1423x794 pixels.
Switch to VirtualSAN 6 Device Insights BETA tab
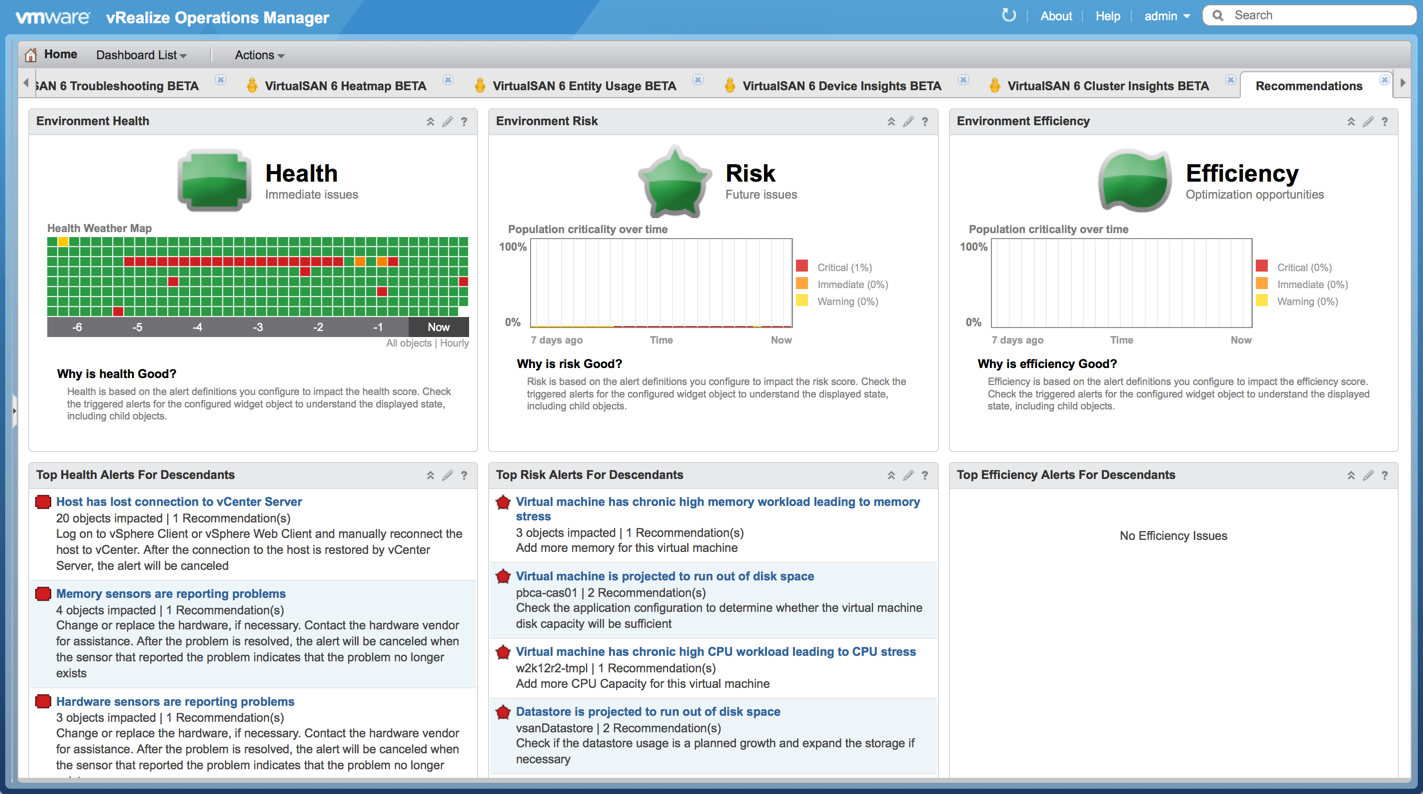click(842, 86)
